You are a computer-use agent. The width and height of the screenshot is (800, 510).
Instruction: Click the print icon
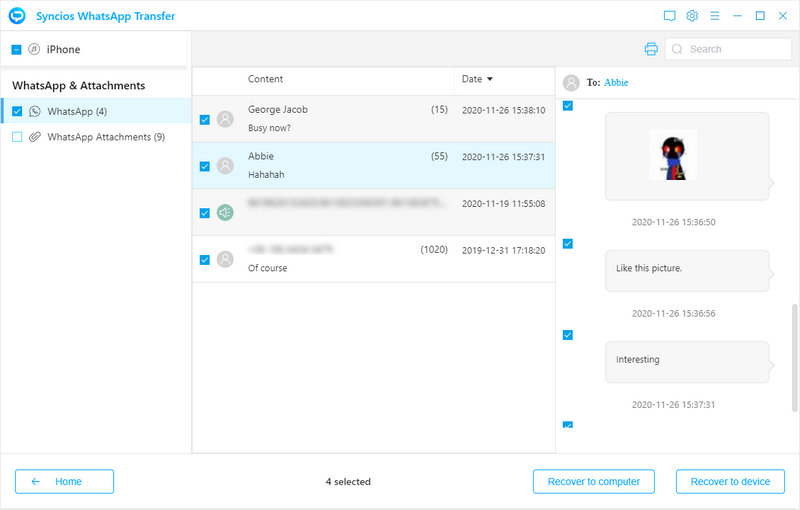tap(651, 49)
